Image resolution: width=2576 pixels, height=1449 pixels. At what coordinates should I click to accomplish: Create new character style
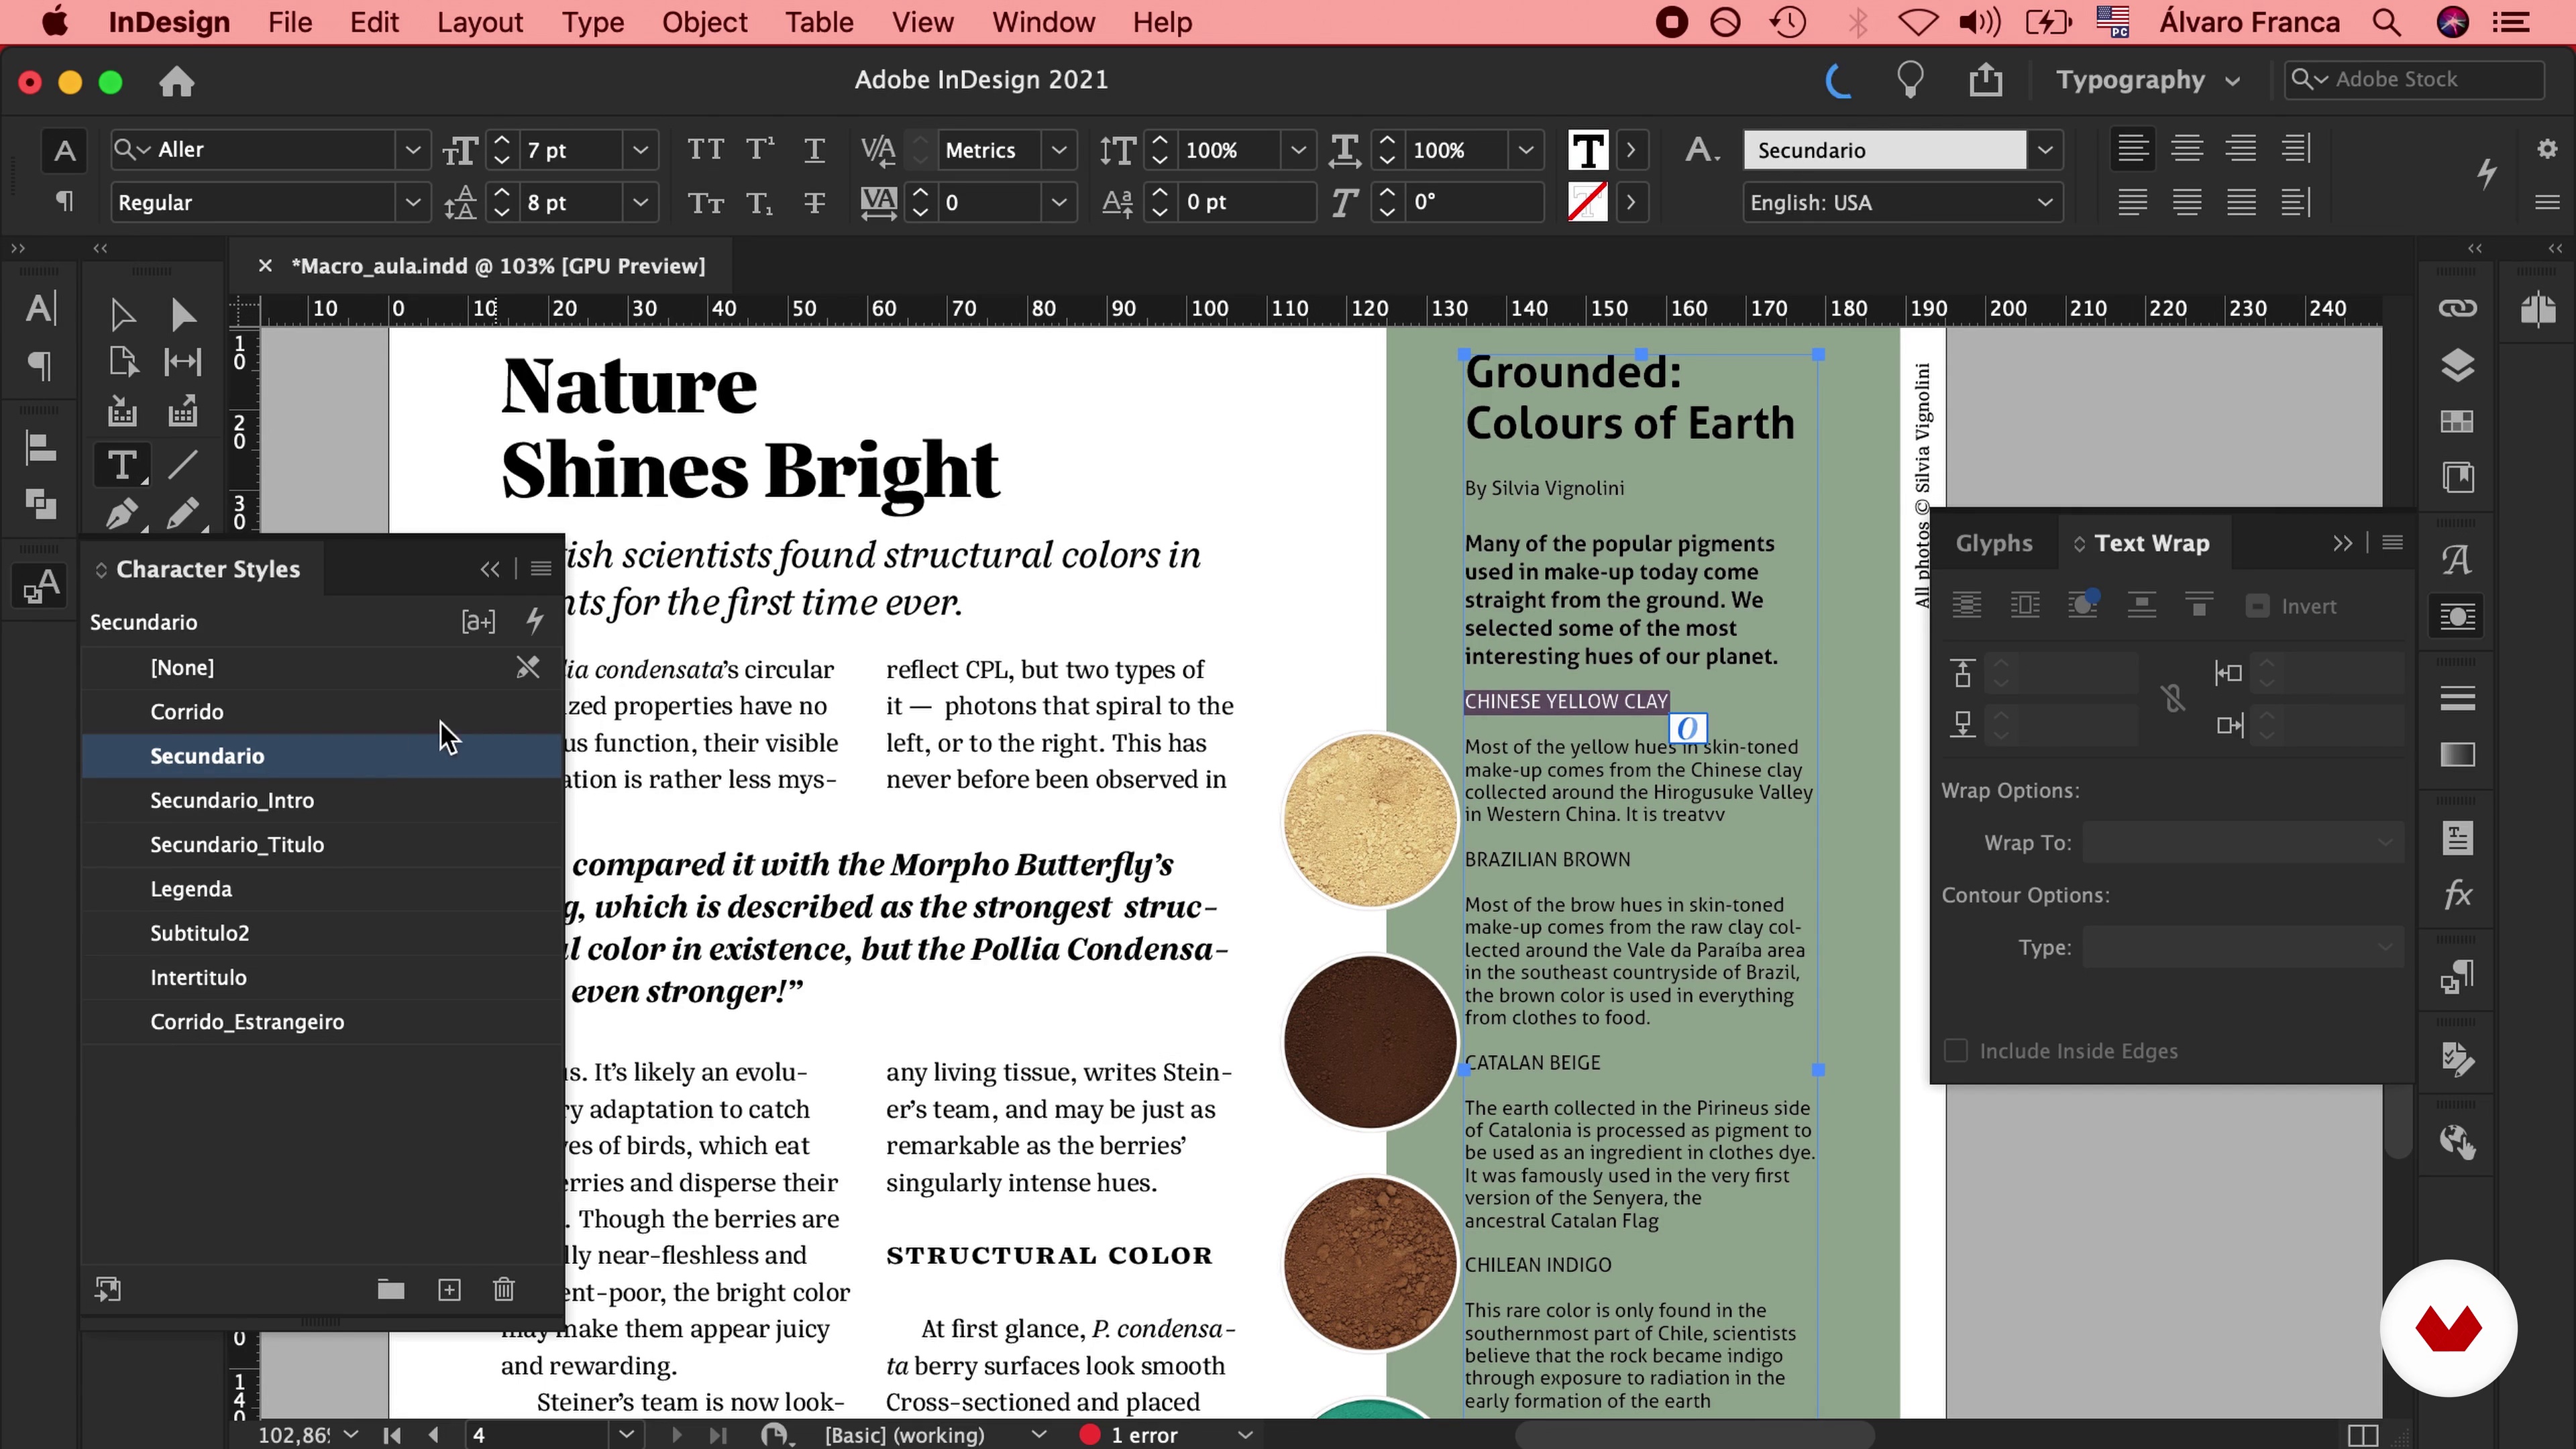pos(450,1290)
